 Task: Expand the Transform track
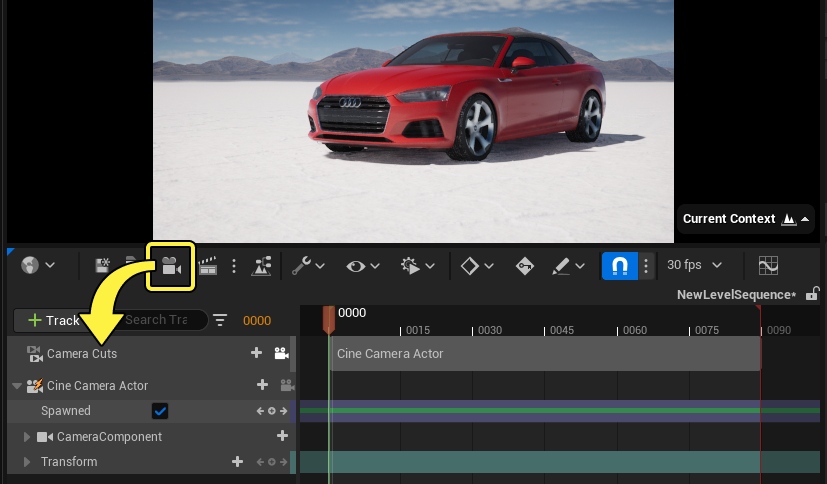tap(26, 462)
